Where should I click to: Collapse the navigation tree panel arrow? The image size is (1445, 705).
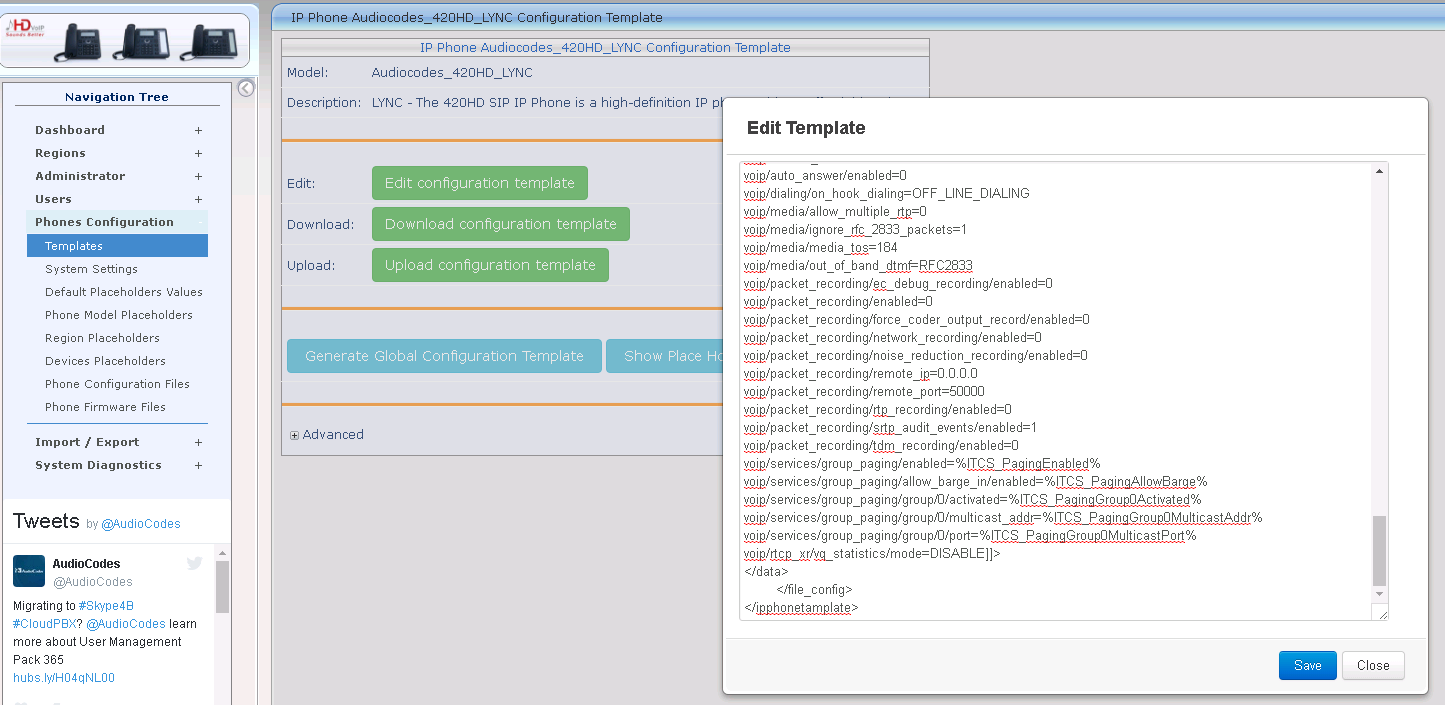point(246,88)
